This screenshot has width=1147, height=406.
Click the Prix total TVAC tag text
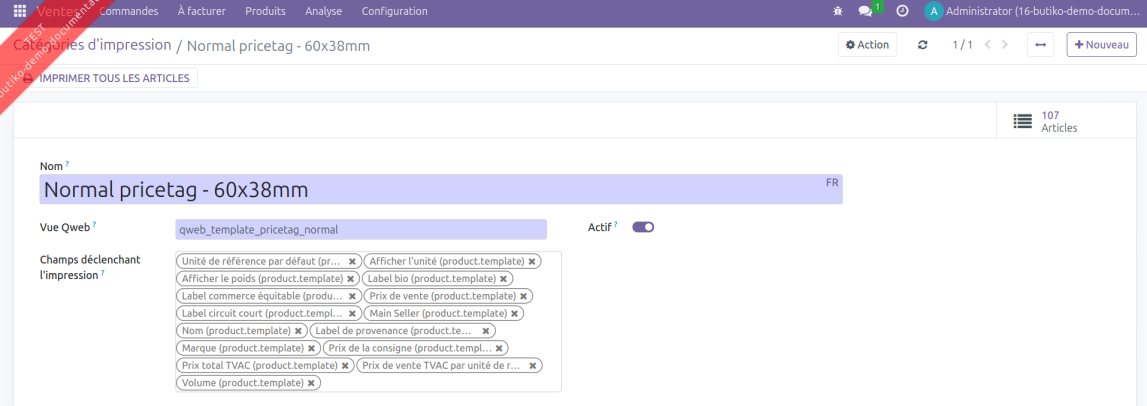[x=260, y=365]
